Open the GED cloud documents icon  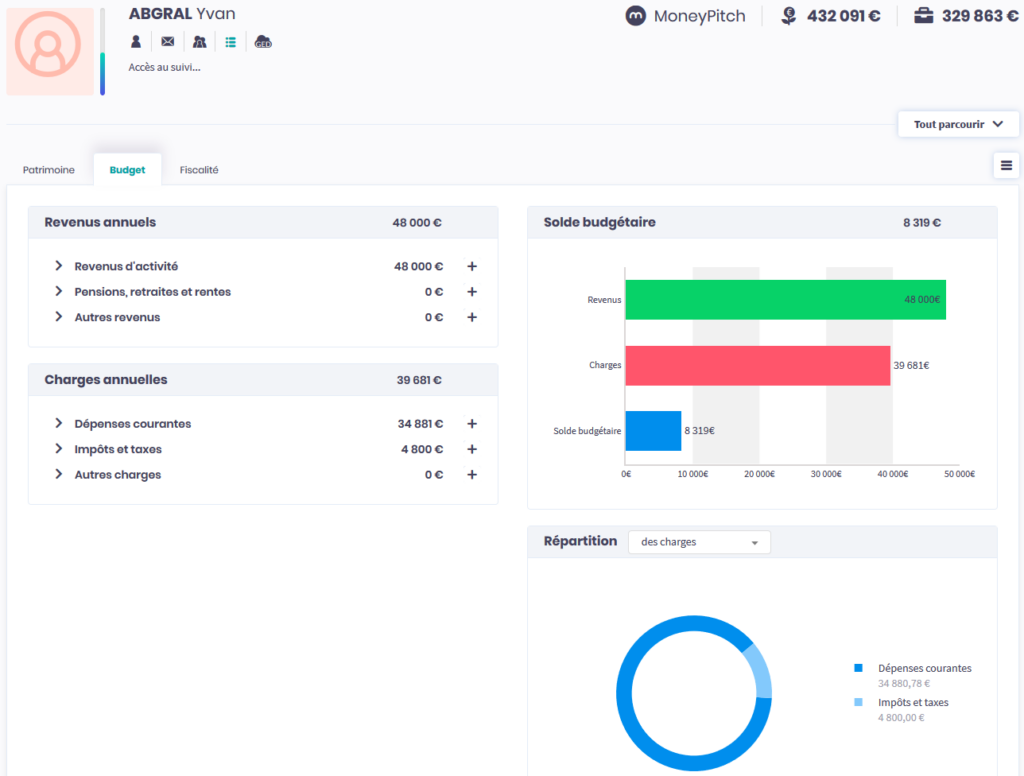263,42
